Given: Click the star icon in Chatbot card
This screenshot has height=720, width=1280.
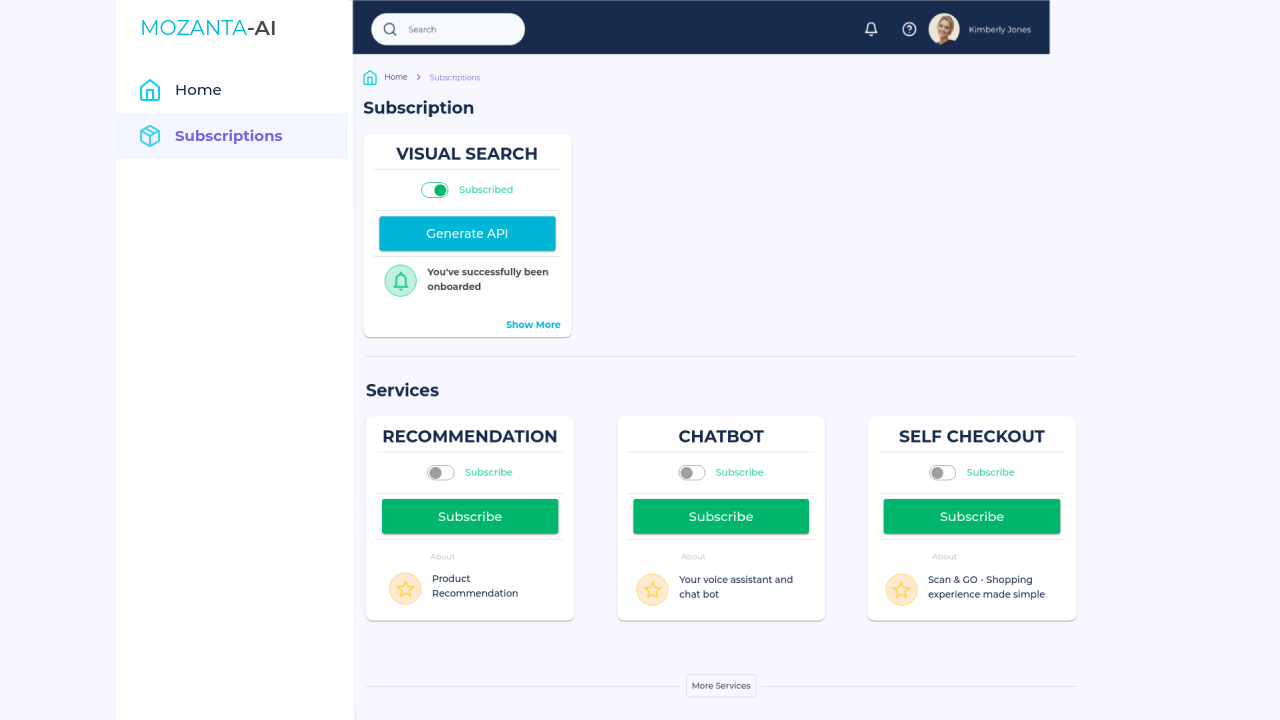Looking at the screenshot, I should tap(652, 589).
